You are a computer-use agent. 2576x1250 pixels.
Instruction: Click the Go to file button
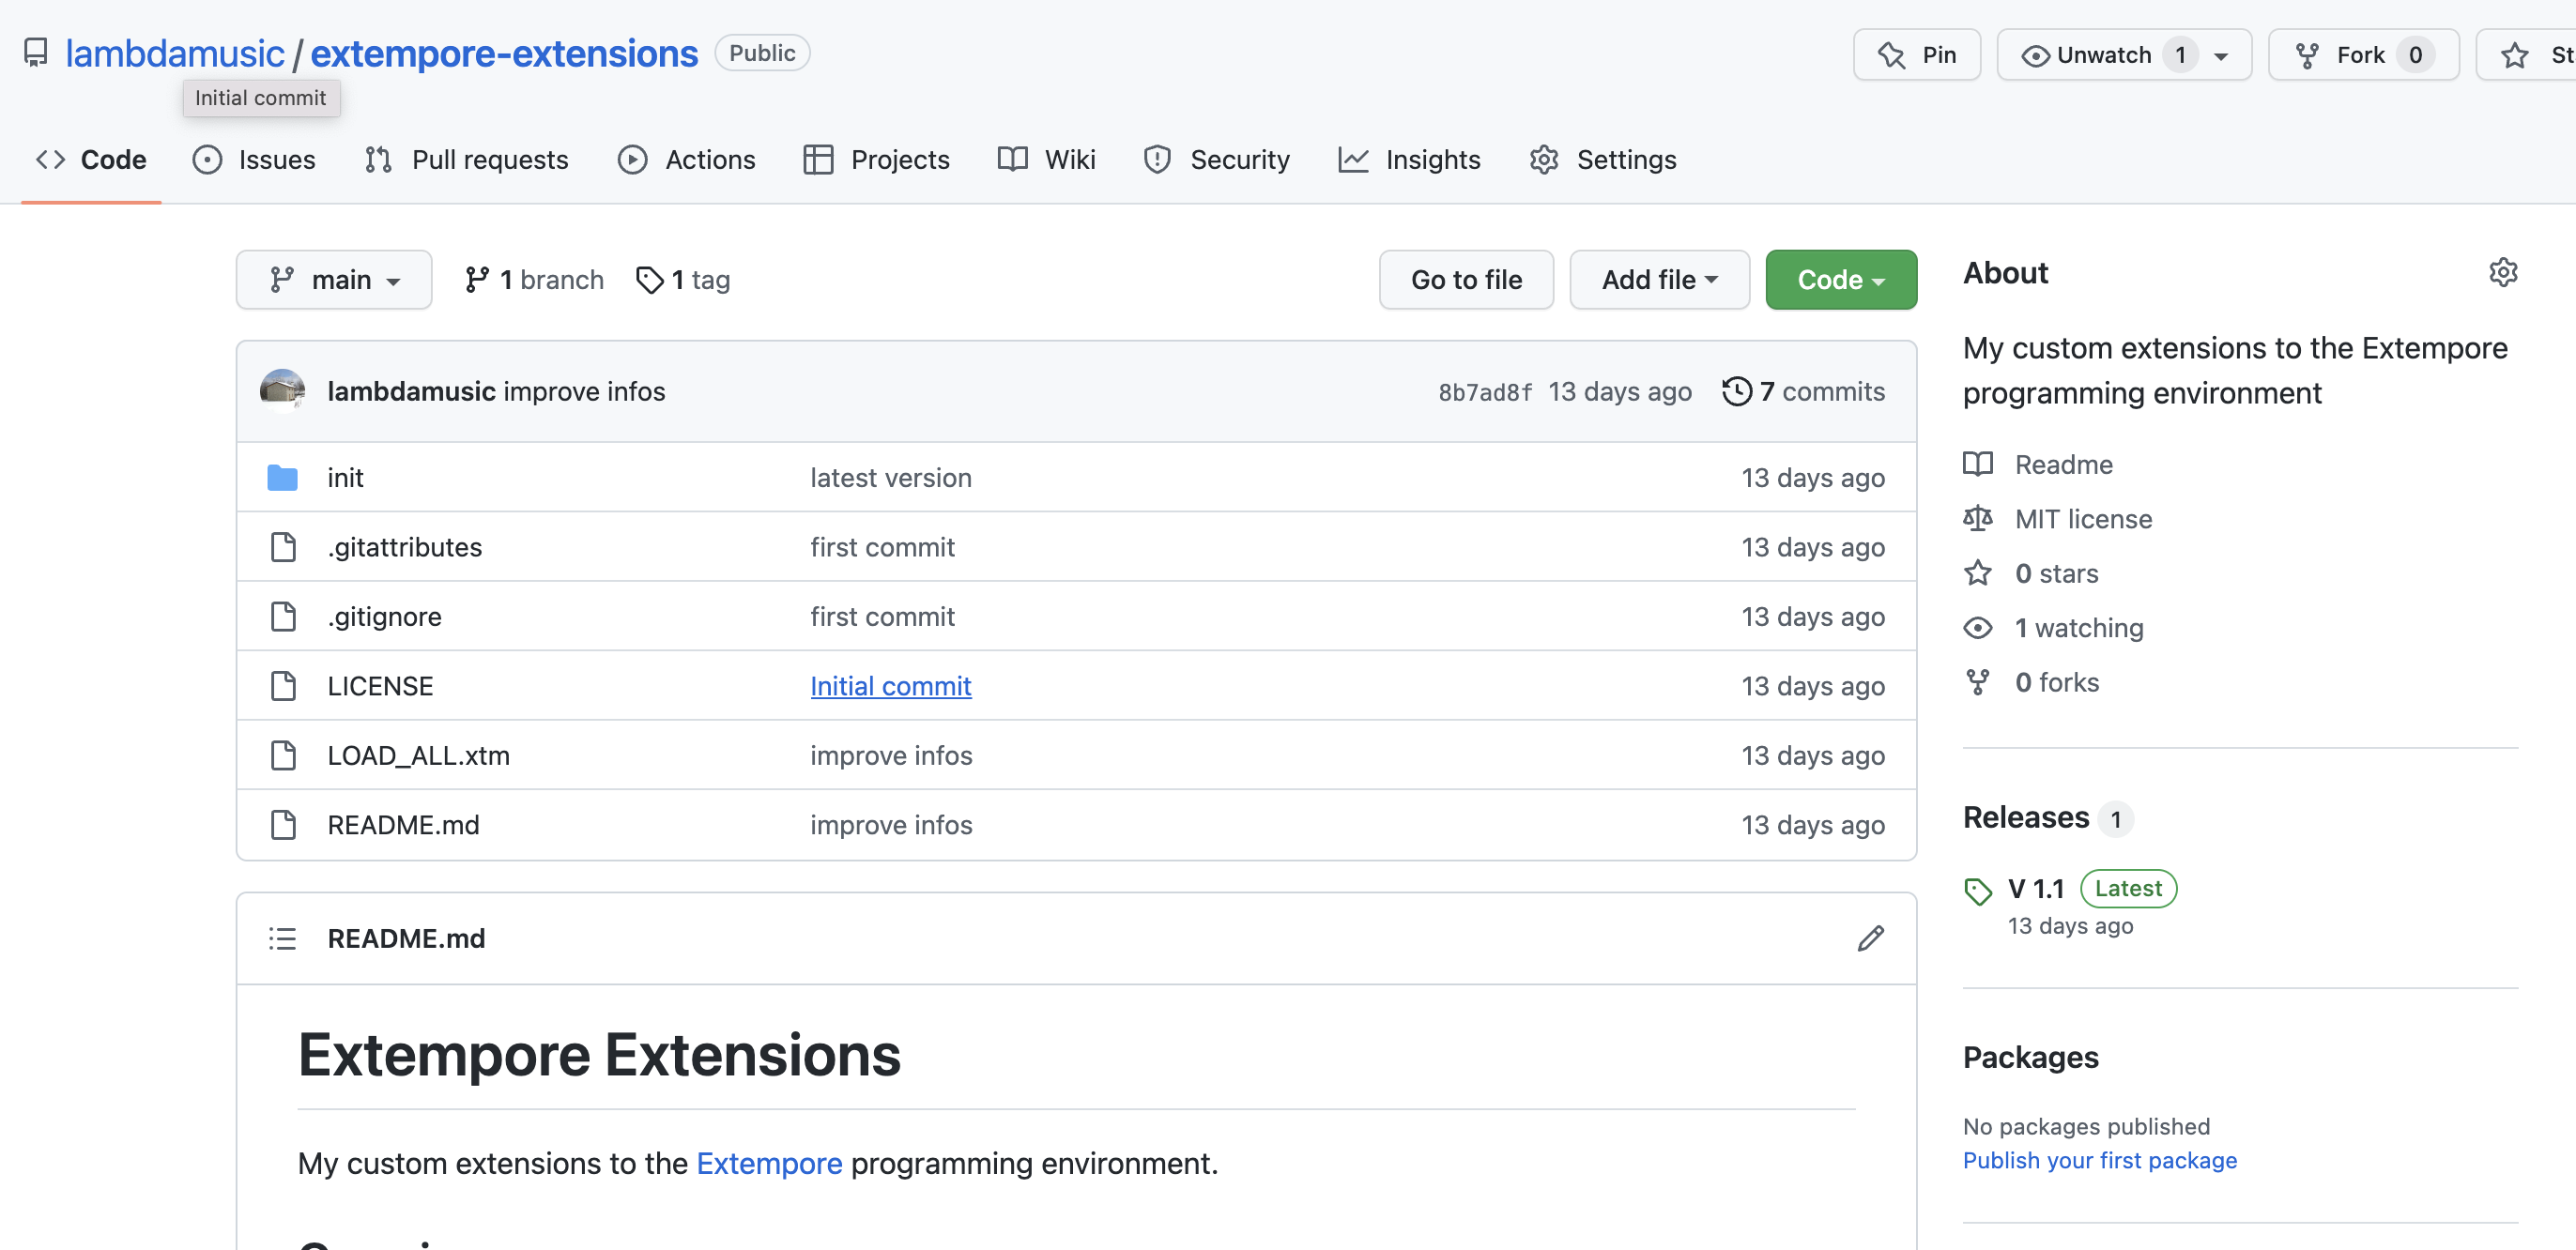(1466, 280)
